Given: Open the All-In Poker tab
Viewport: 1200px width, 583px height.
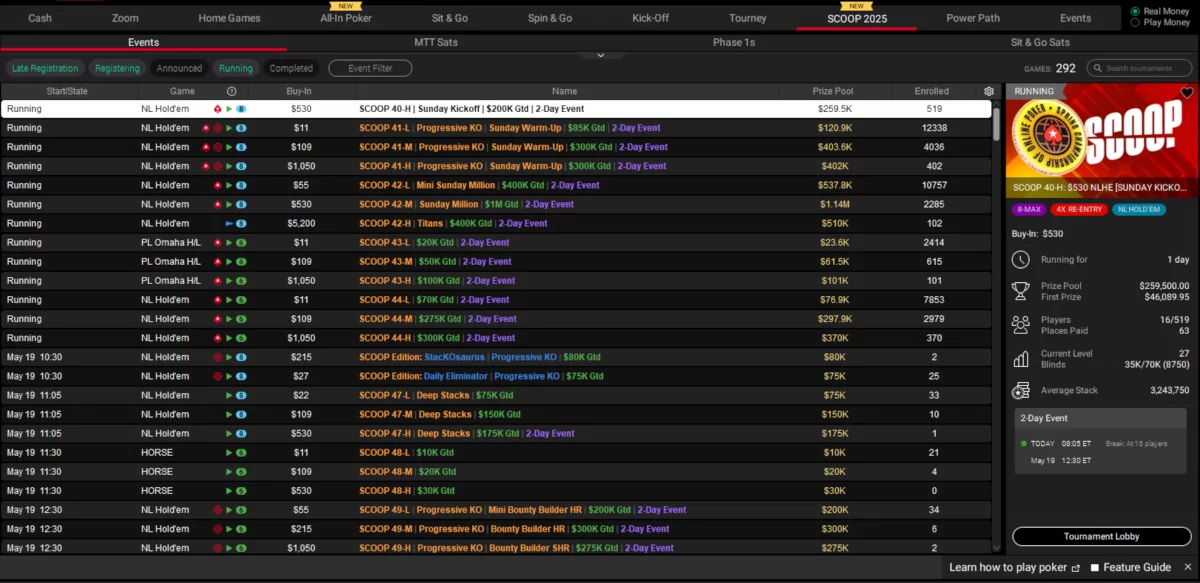Looking at the screenshot, I should (346, 18).
